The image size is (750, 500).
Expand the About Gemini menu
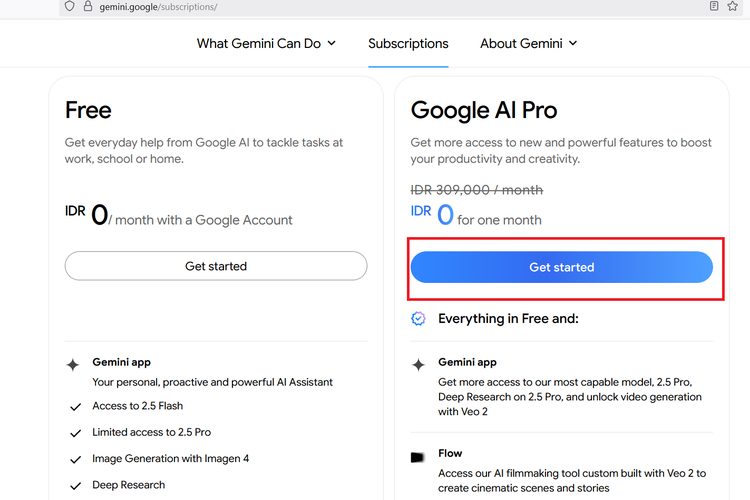[529, 44]
